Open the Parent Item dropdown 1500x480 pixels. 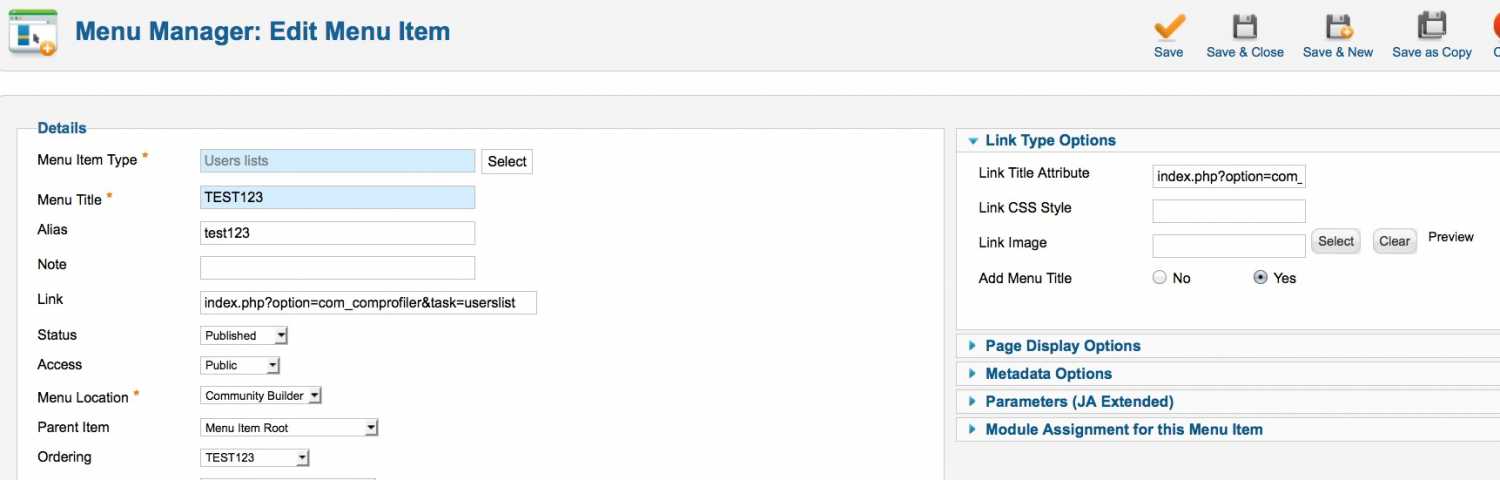[289, 428]
